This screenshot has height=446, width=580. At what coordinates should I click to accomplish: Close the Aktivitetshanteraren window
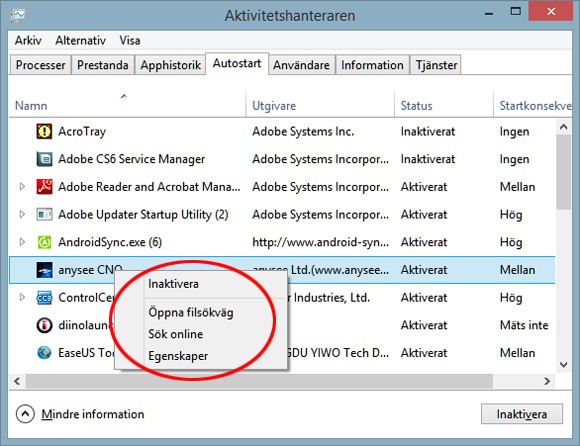(x=551, y=11)
